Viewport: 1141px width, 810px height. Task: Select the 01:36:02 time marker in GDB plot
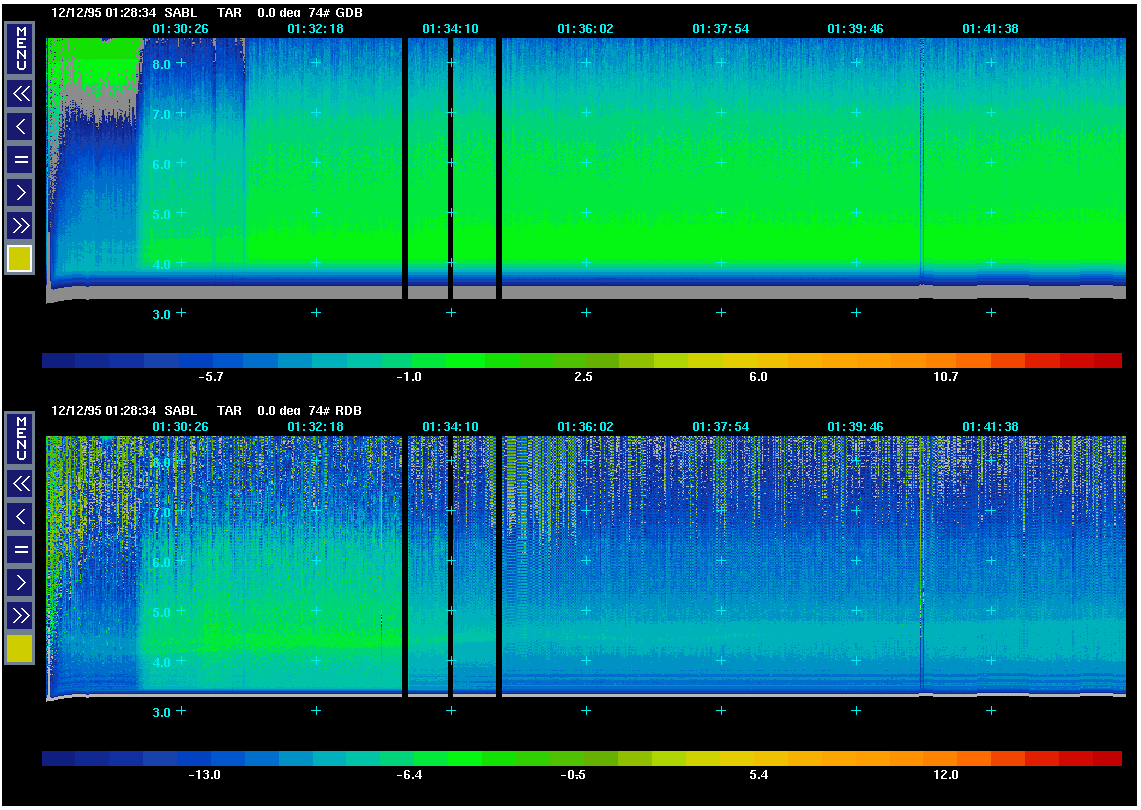[585, 29]
